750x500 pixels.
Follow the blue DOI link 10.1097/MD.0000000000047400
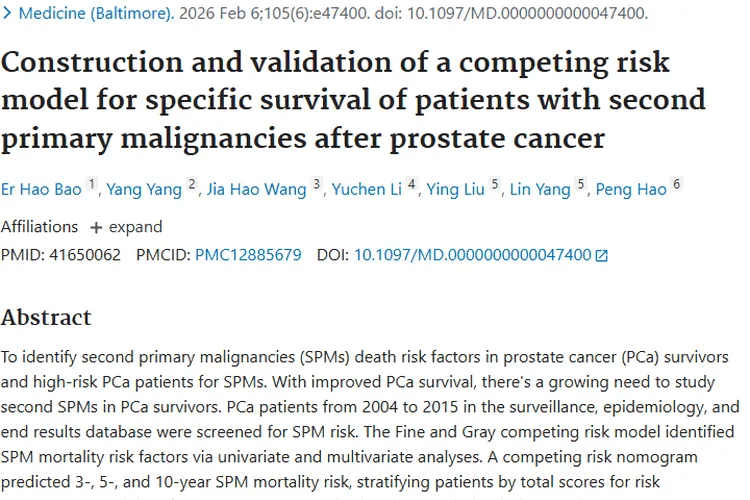(472, 255)
